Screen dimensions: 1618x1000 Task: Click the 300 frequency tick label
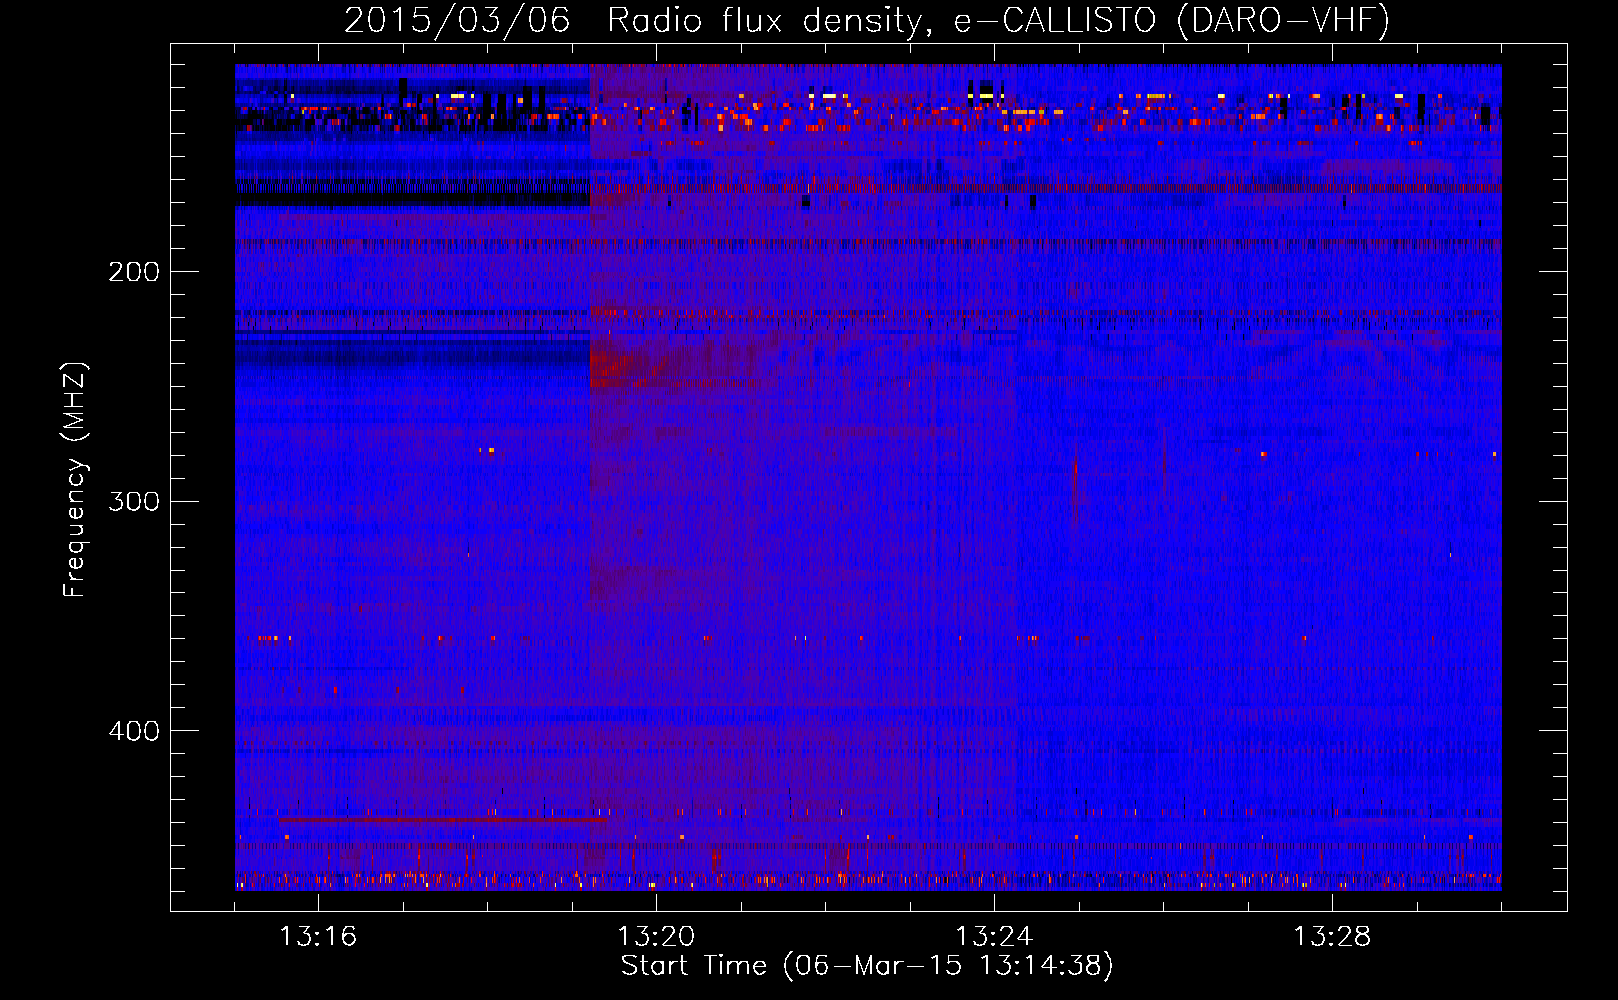[x=134, y=501]
